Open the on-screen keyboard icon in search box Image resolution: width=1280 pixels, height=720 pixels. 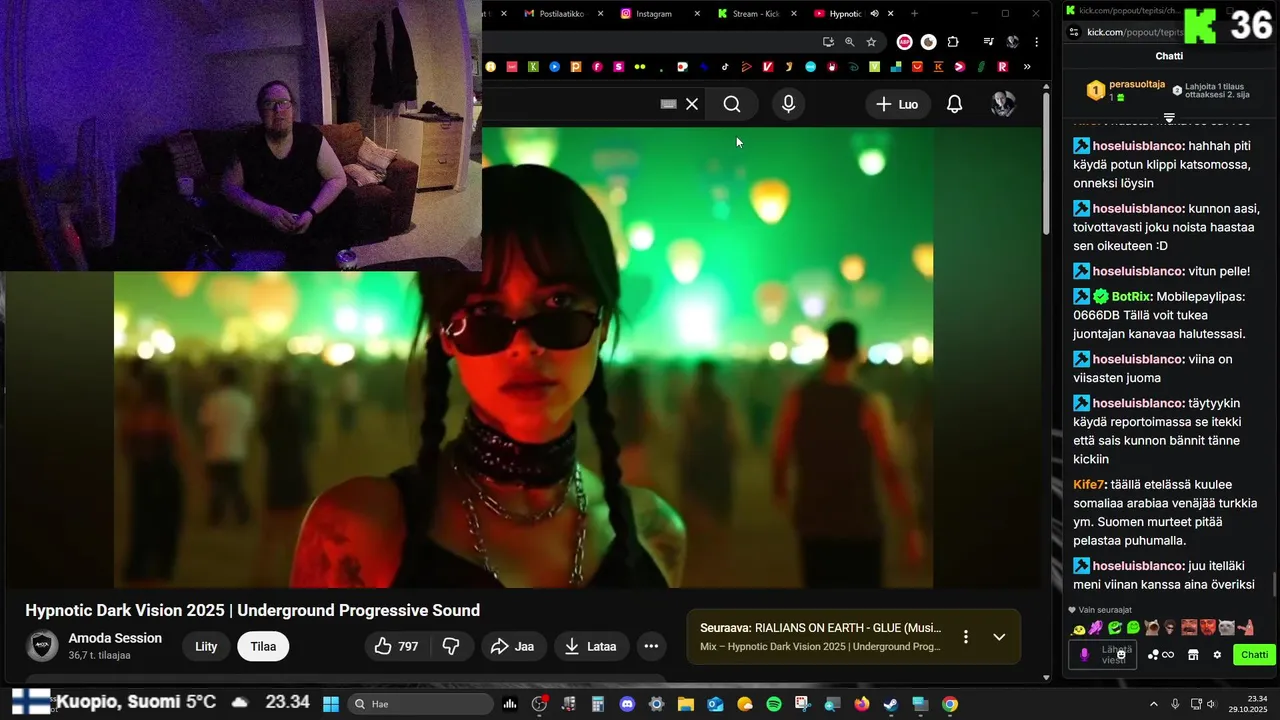point(669,104)
